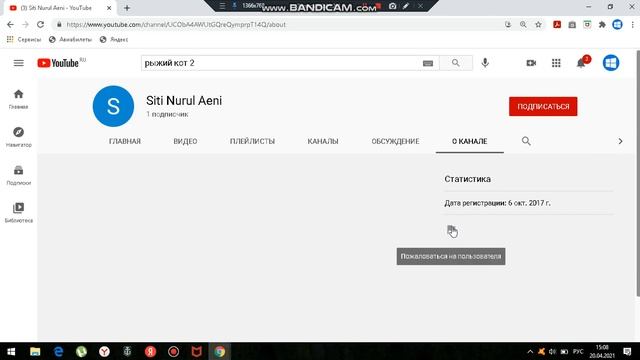Click the Siti Nurul Aeni channel avatar
This screenshot has height=360, width=640.
(113, 106)
